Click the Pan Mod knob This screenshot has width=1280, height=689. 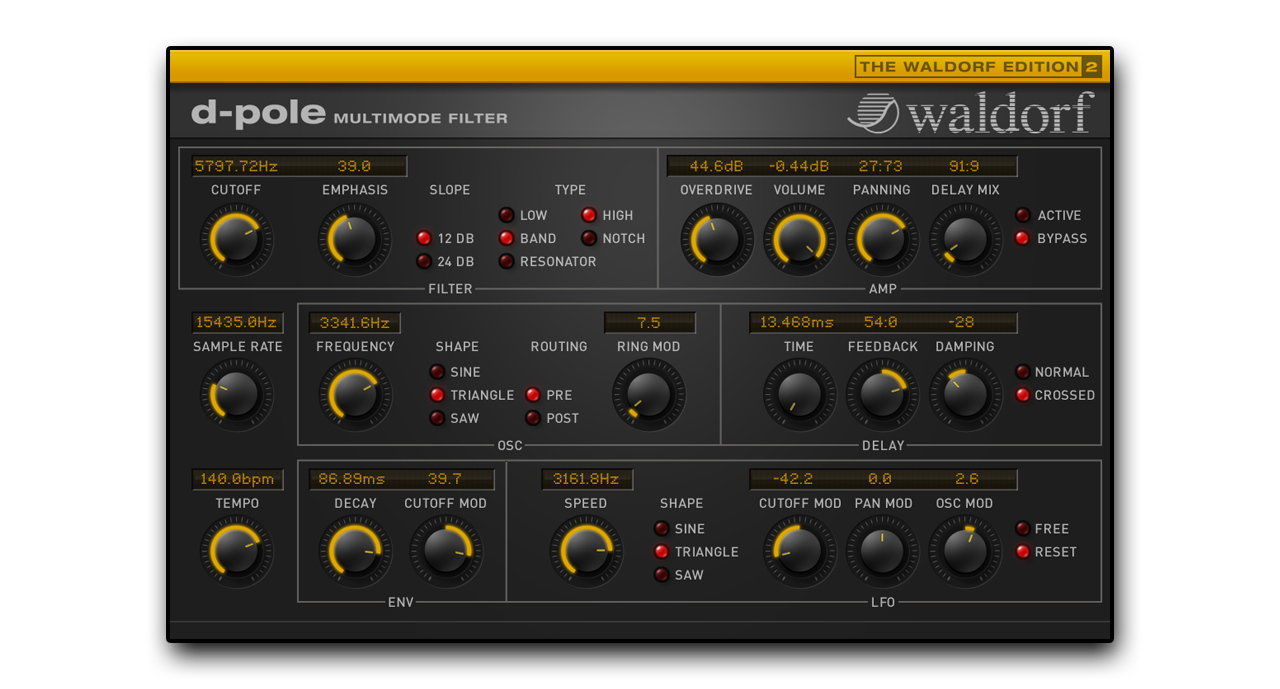pos(882,552)
